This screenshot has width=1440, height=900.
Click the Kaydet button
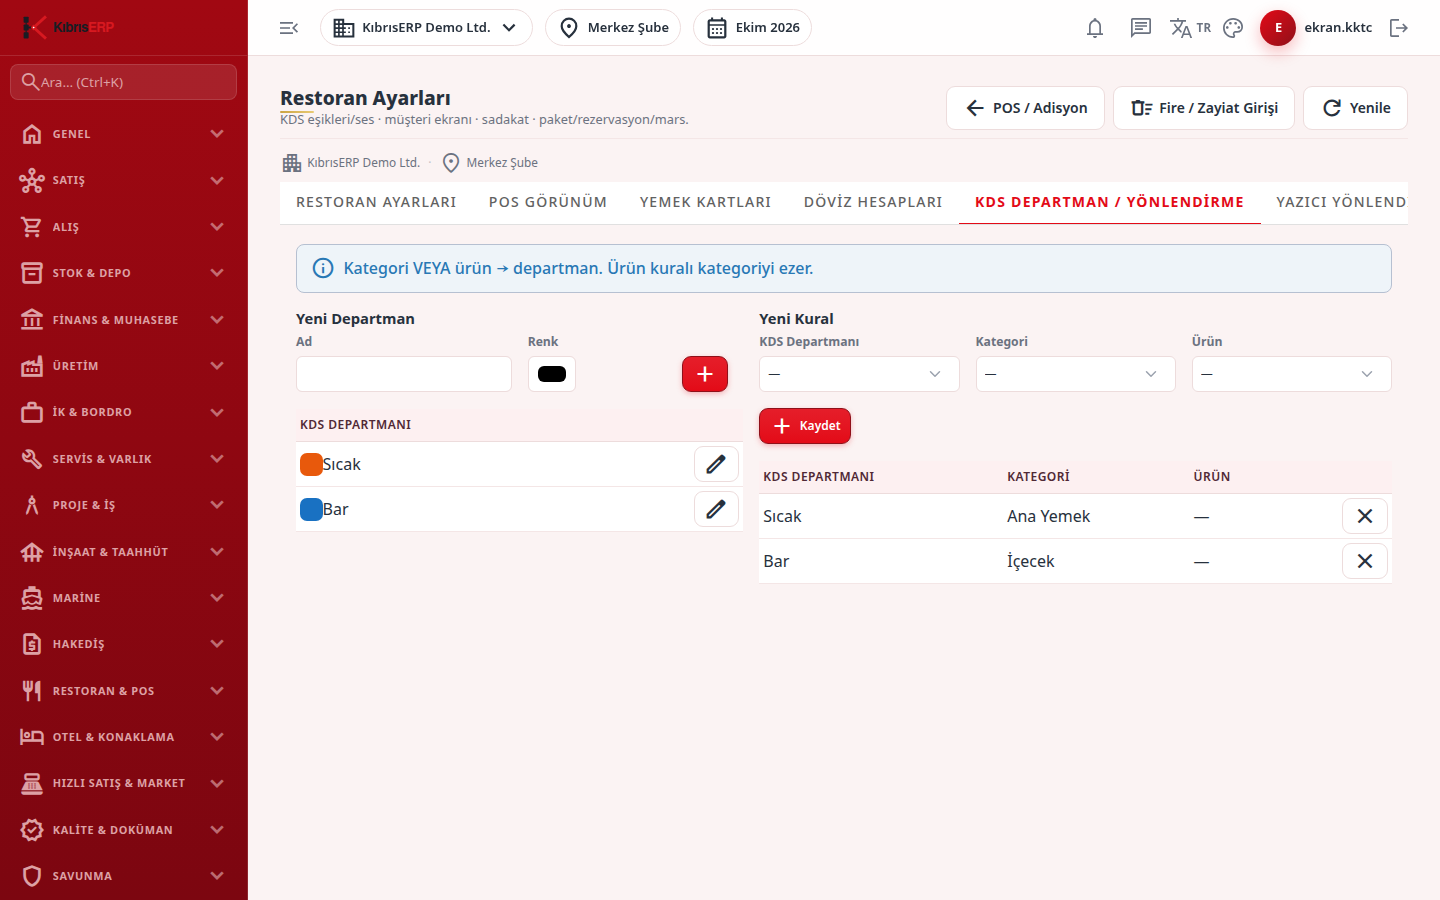click(x=805, y=426)
